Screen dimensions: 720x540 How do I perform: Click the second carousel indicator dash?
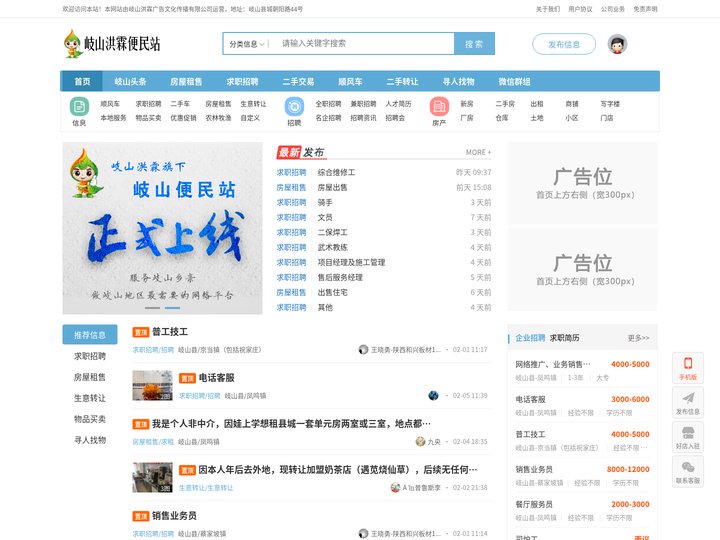point(172,307)
